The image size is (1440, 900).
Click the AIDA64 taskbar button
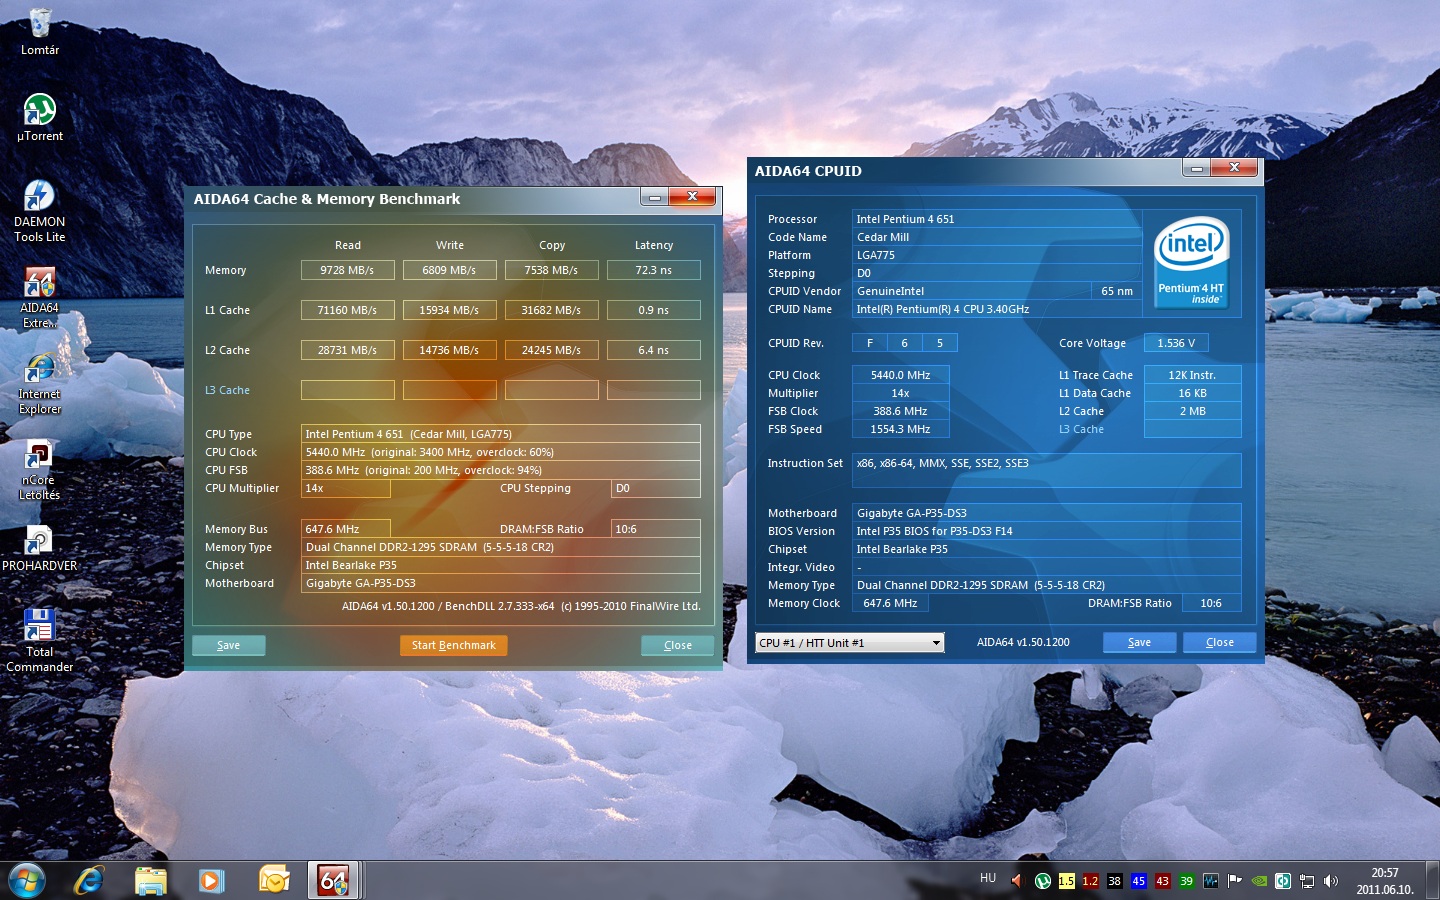333,881
